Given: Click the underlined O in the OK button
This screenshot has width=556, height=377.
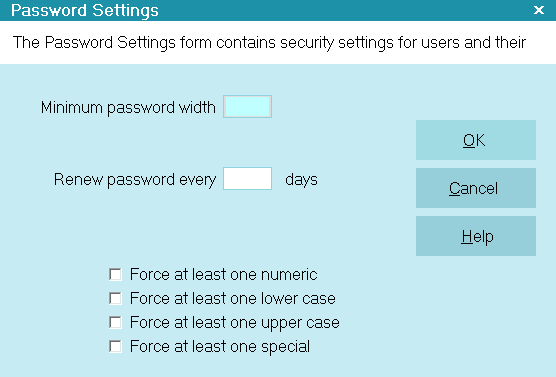Looking at the screenshot, I should coord(468,140).
